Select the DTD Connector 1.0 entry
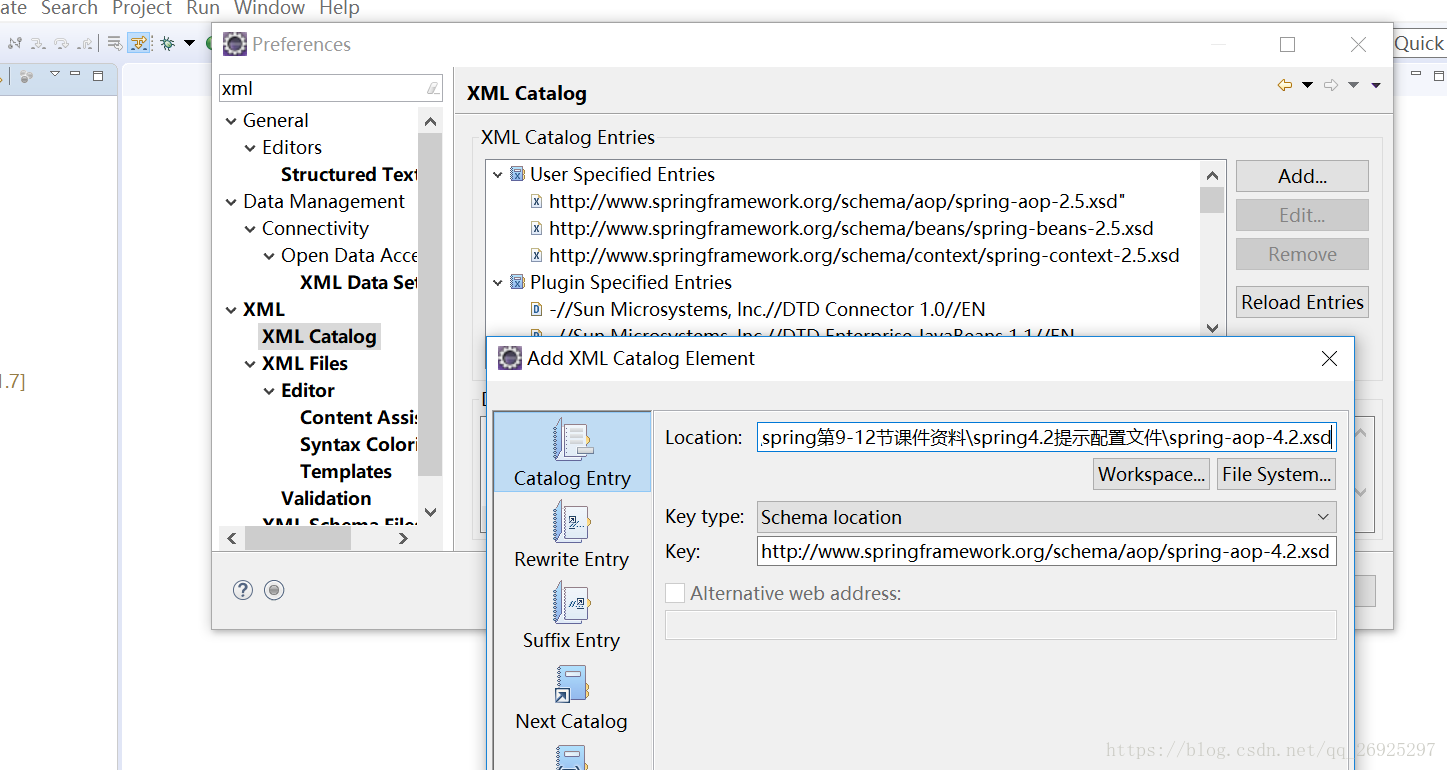 tap(767, 309)
